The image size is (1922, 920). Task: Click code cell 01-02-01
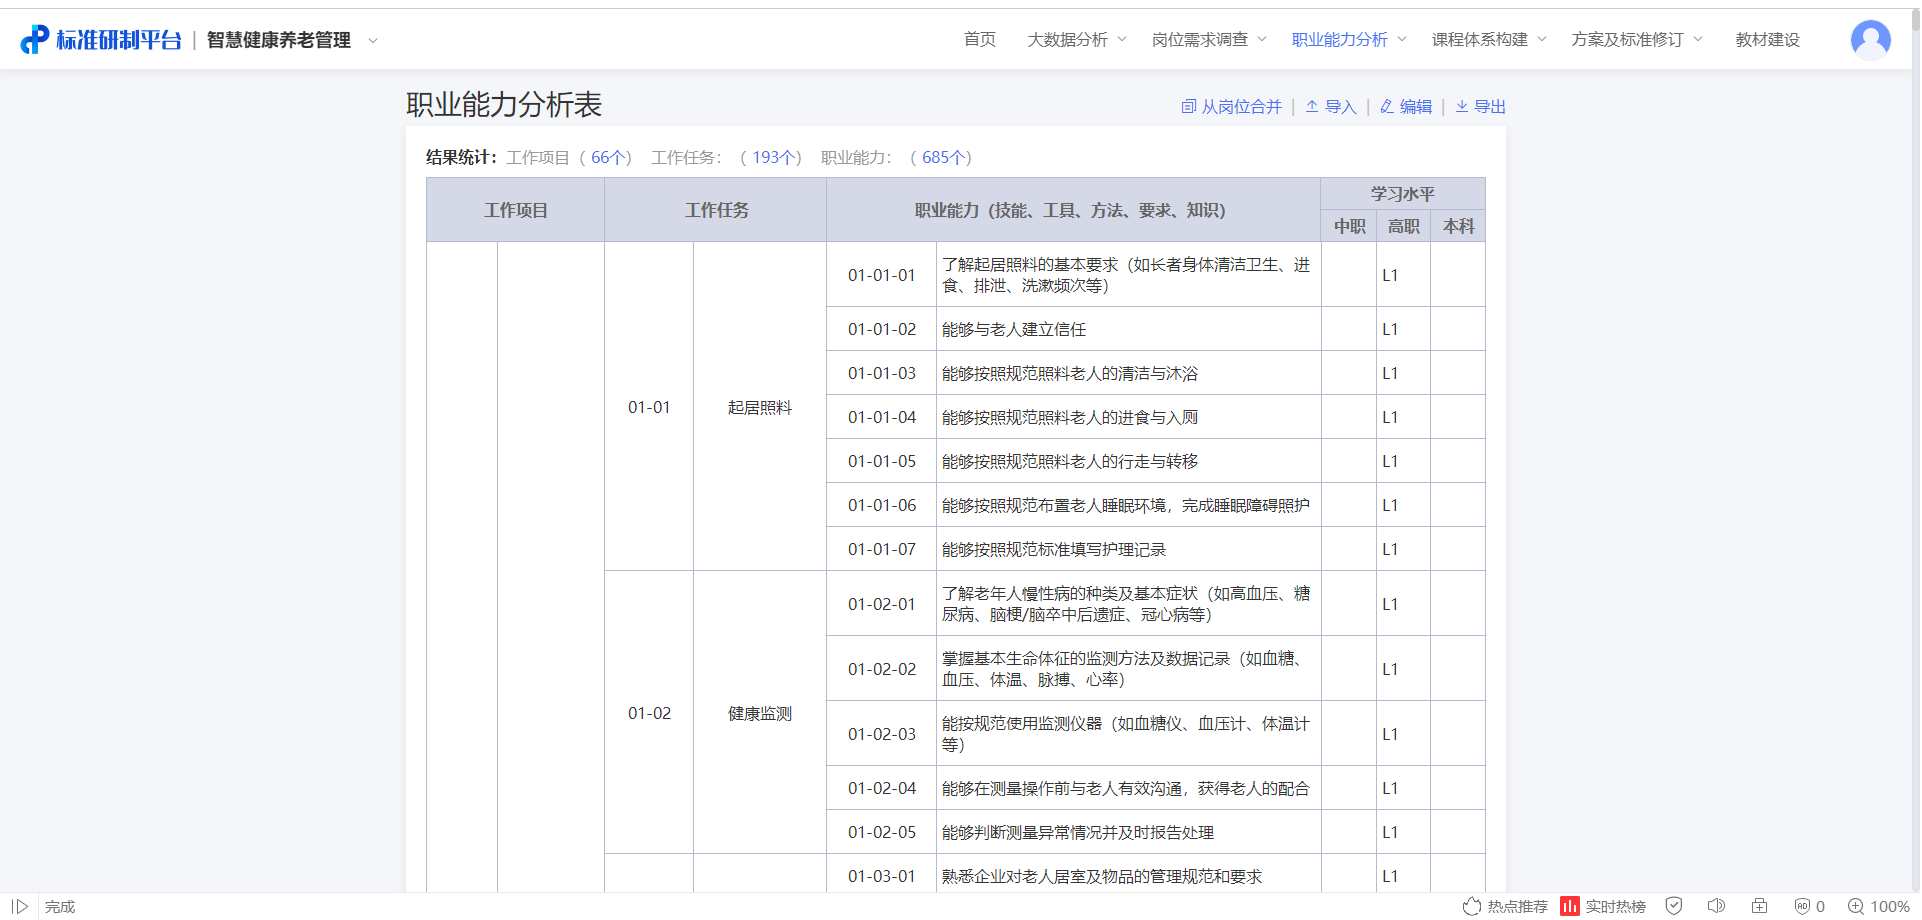(881, 604)
